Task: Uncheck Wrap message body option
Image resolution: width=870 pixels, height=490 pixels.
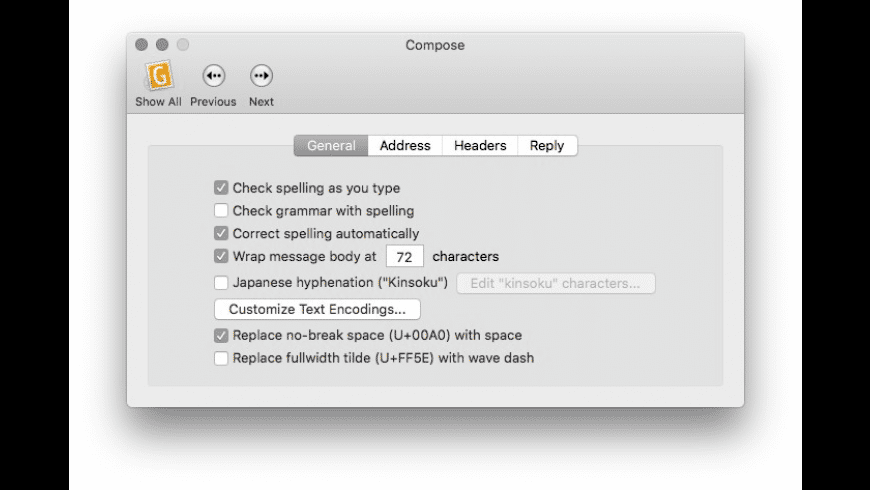Action: [x=221, y=257]
